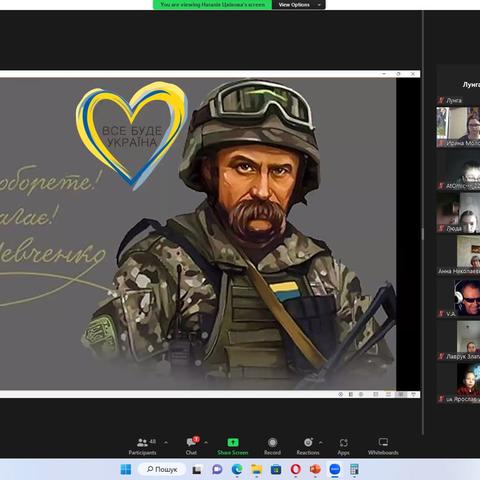Open the Reactions menu
The height and width of the screenshot is (480, 480).
308,446
